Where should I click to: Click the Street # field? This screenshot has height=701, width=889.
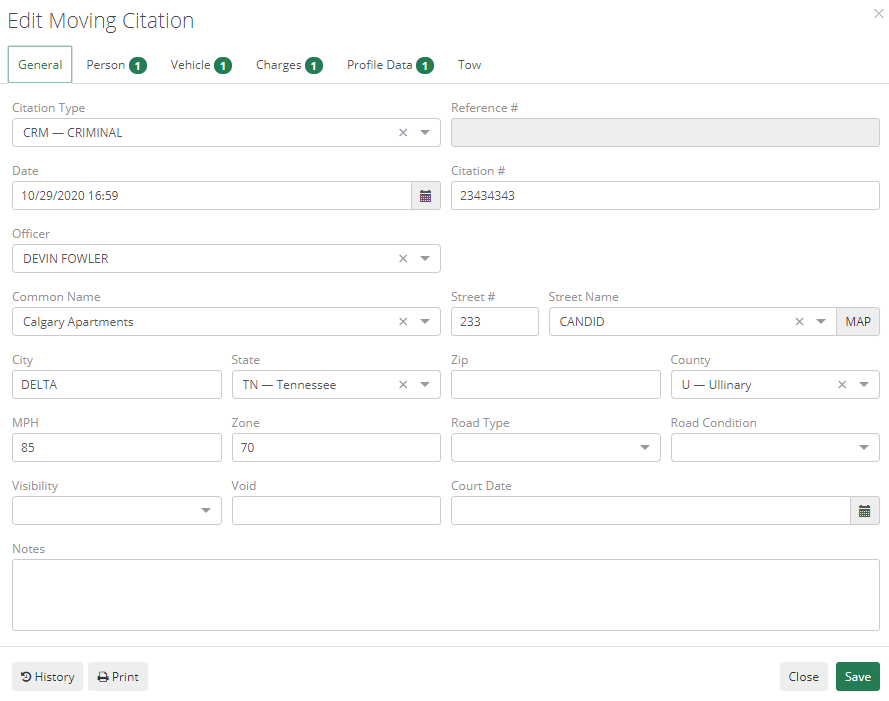pos(495,322)
